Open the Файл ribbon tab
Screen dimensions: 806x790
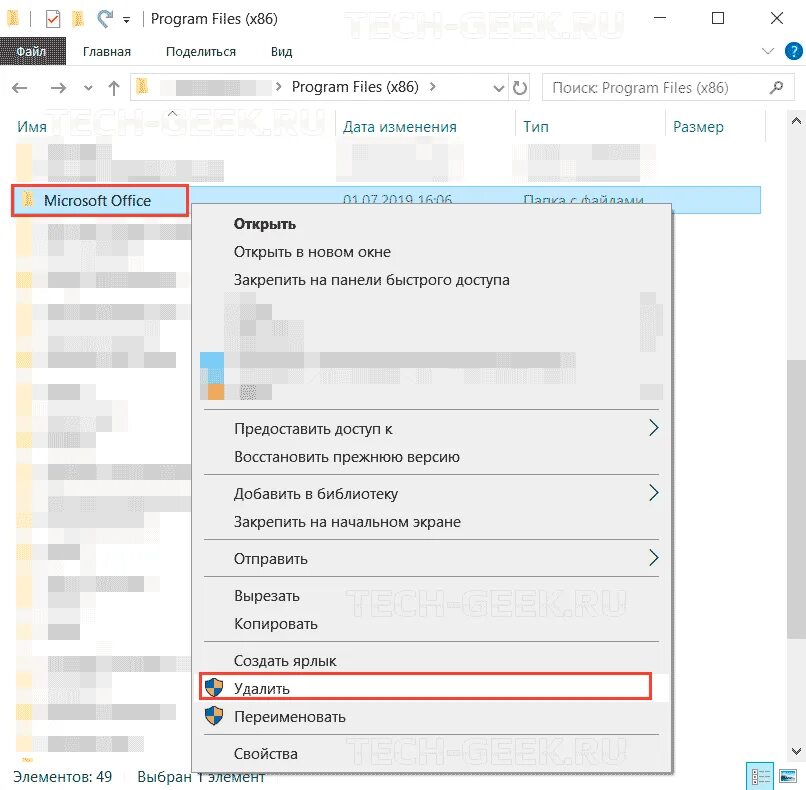tap(32, 51)
